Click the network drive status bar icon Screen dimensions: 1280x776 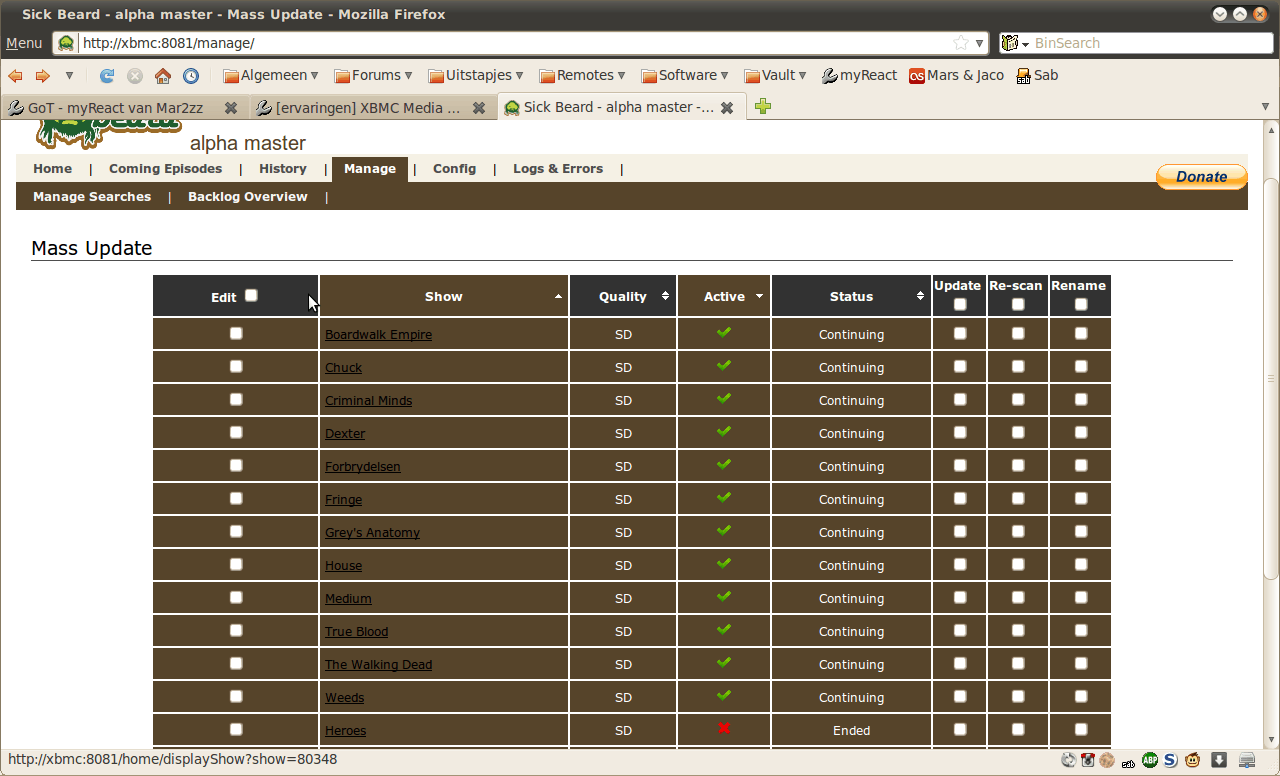click(1246, 760)
